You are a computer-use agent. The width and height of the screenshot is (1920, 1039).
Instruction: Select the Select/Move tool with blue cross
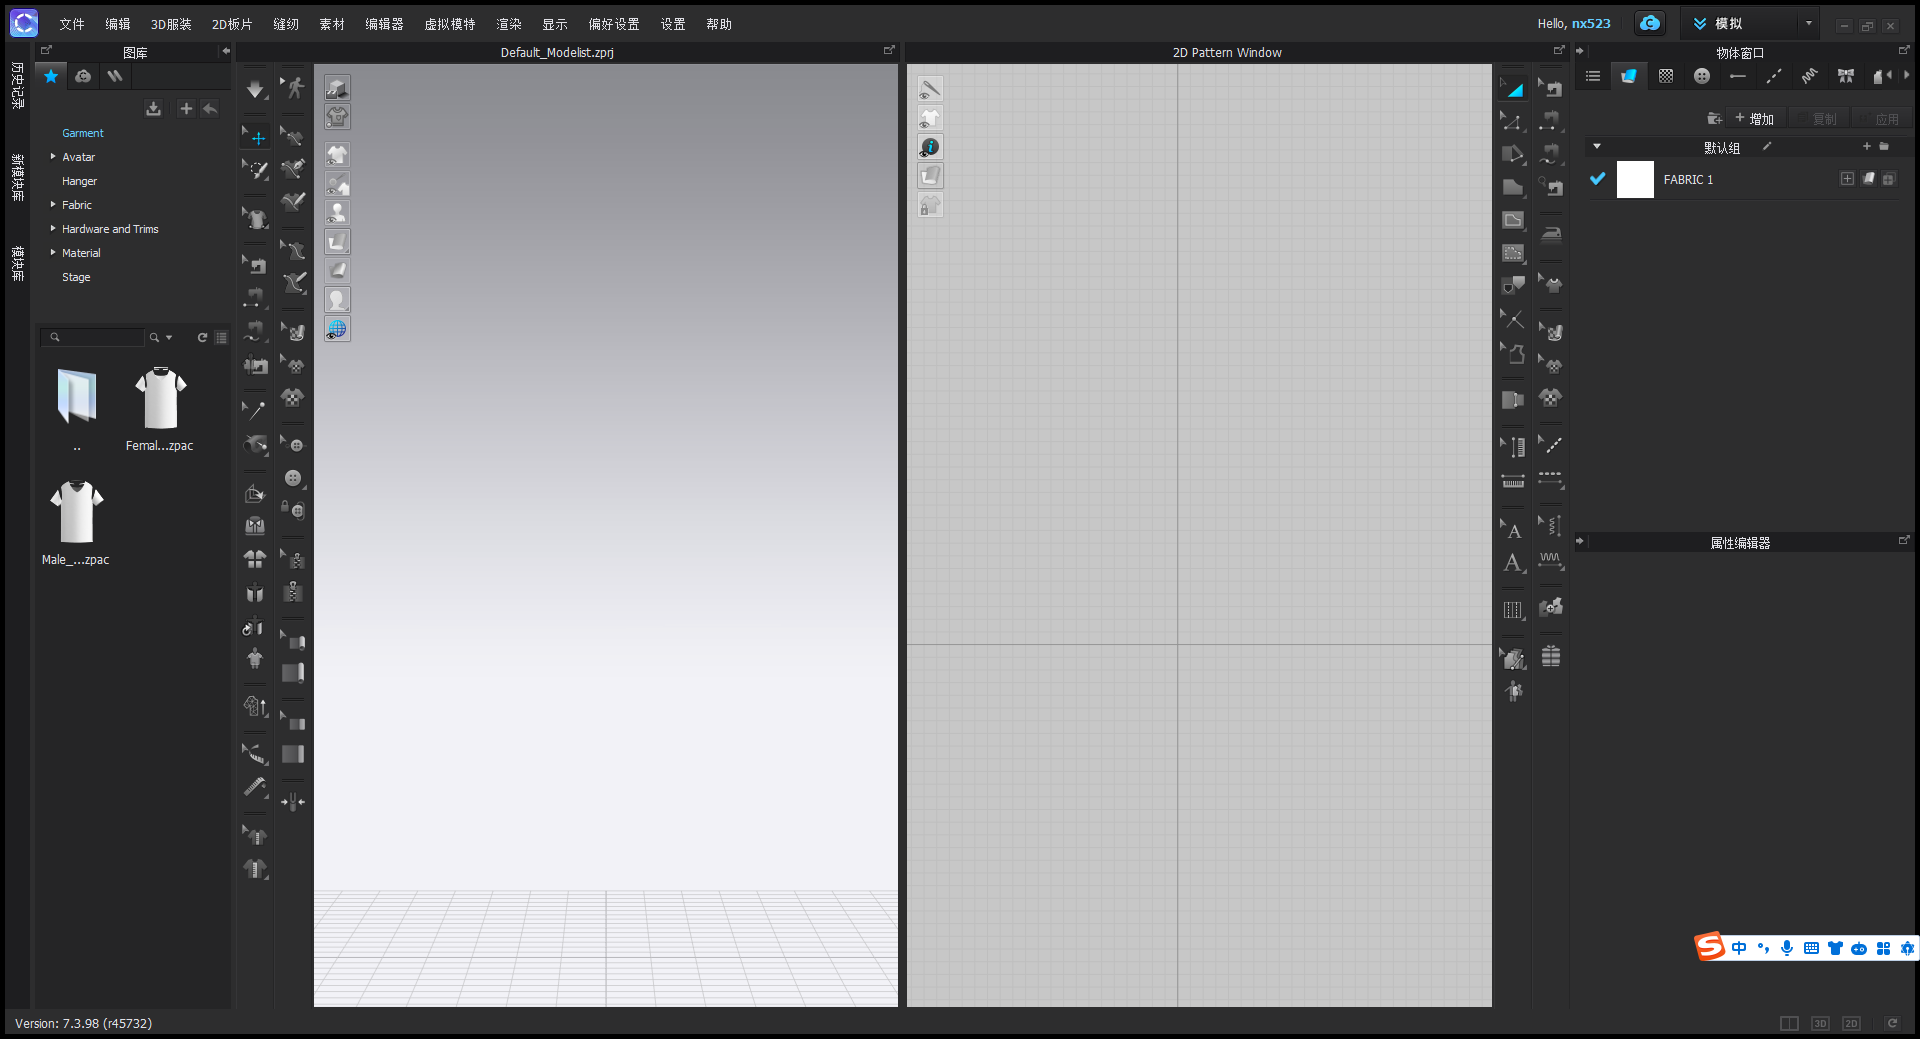pyautogui.click(x=256, y=137)
